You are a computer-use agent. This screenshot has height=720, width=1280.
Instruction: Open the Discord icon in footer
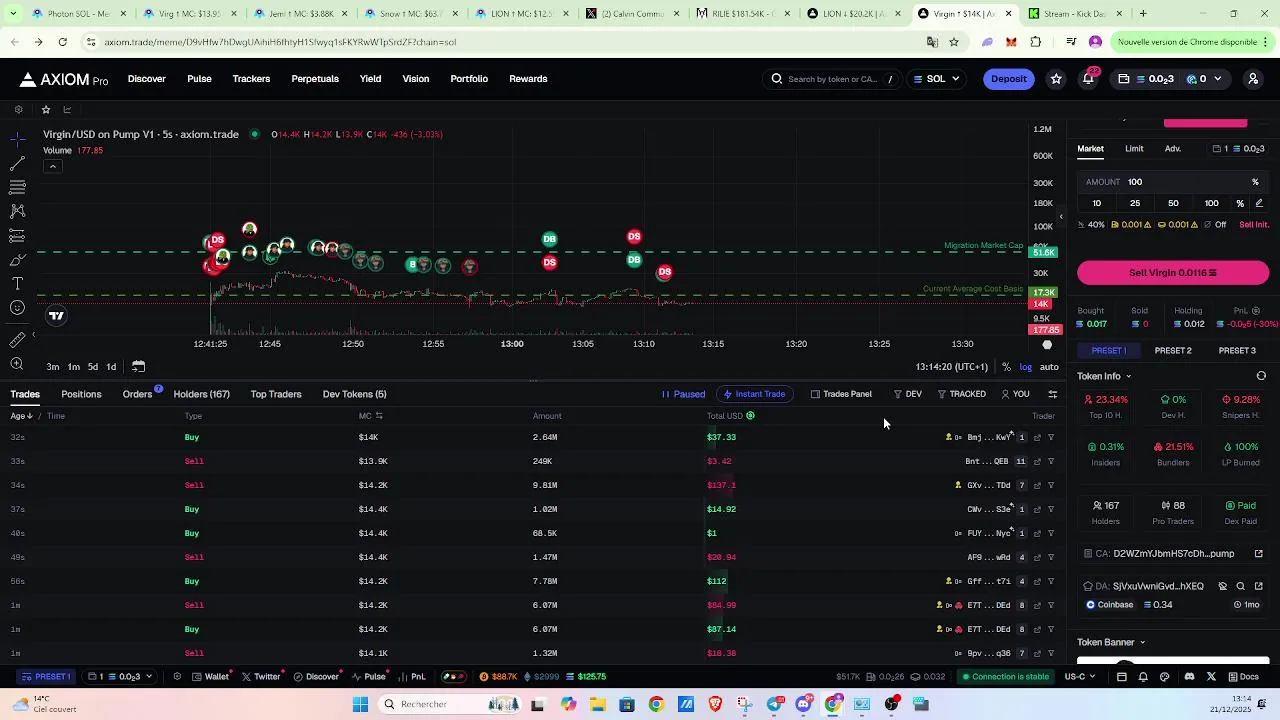pos(1189,677)
